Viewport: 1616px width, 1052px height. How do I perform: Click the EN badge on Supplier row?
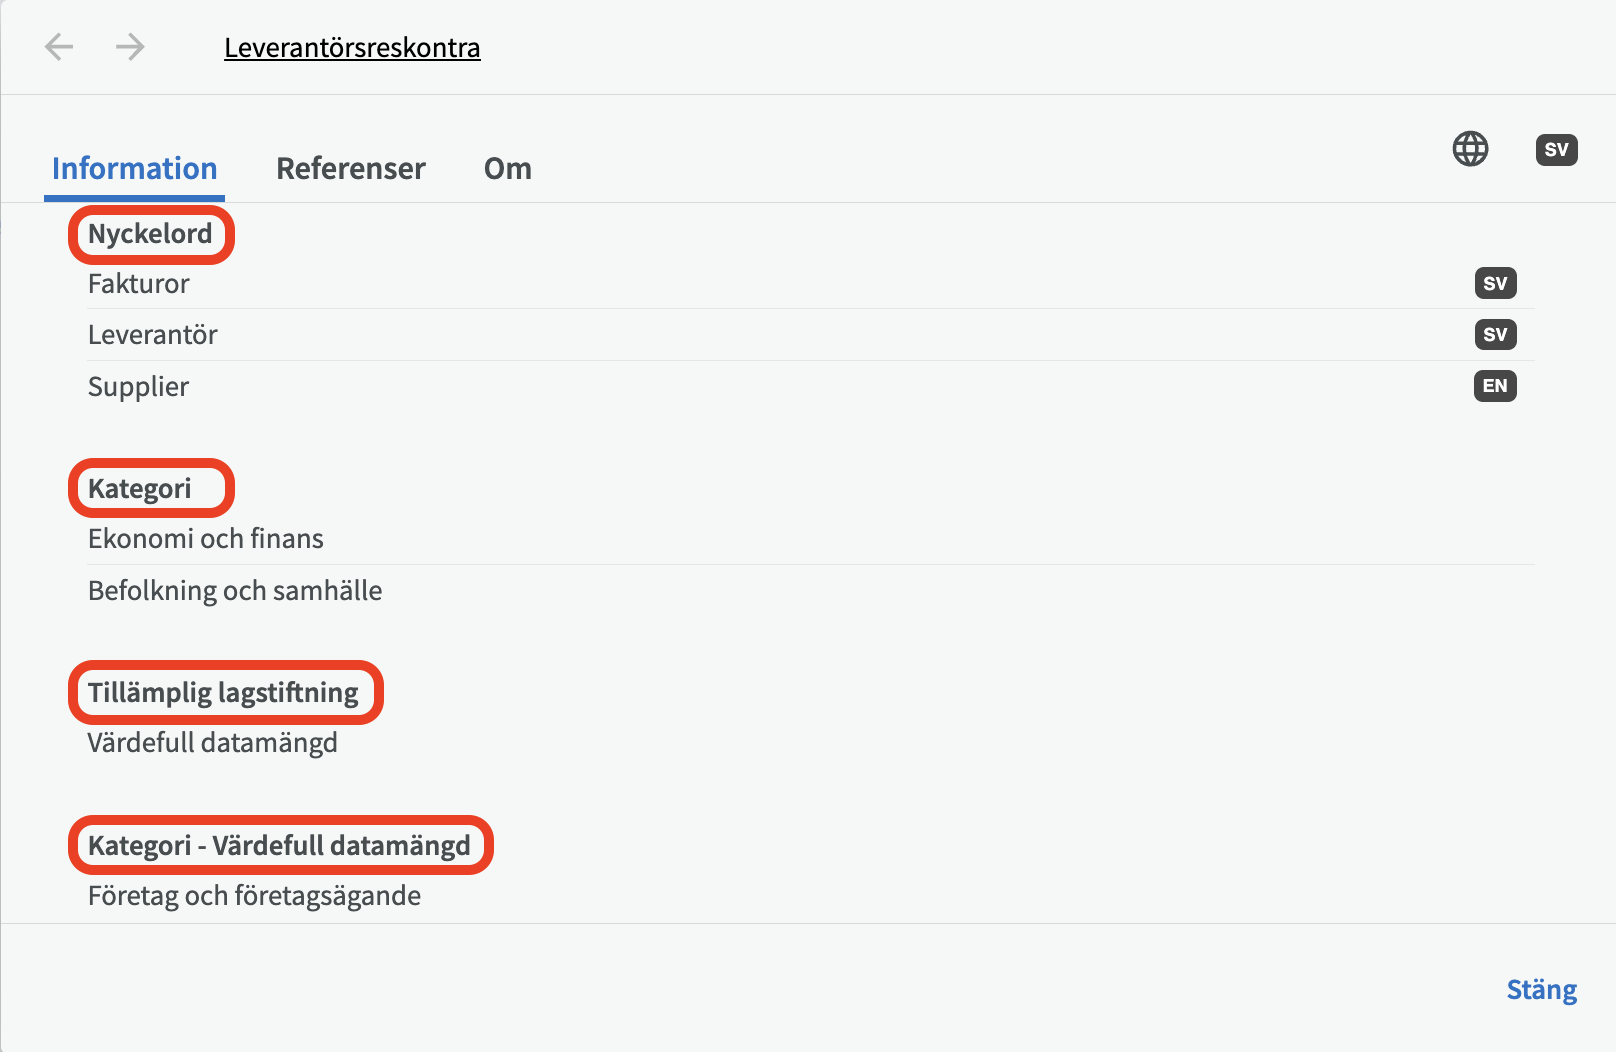click(1495, 386)
